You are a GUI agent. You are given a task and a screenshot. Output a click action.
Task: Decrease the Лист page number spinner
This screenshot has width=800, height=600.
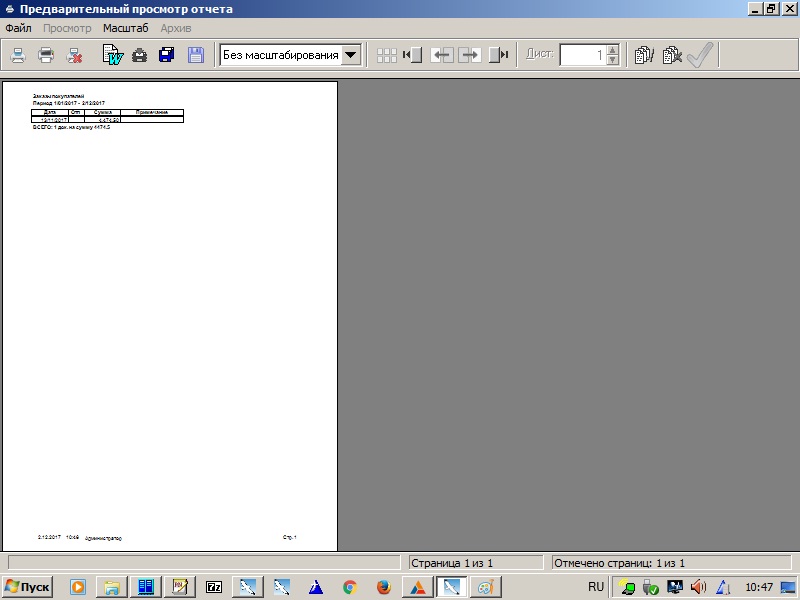point(613,61)
